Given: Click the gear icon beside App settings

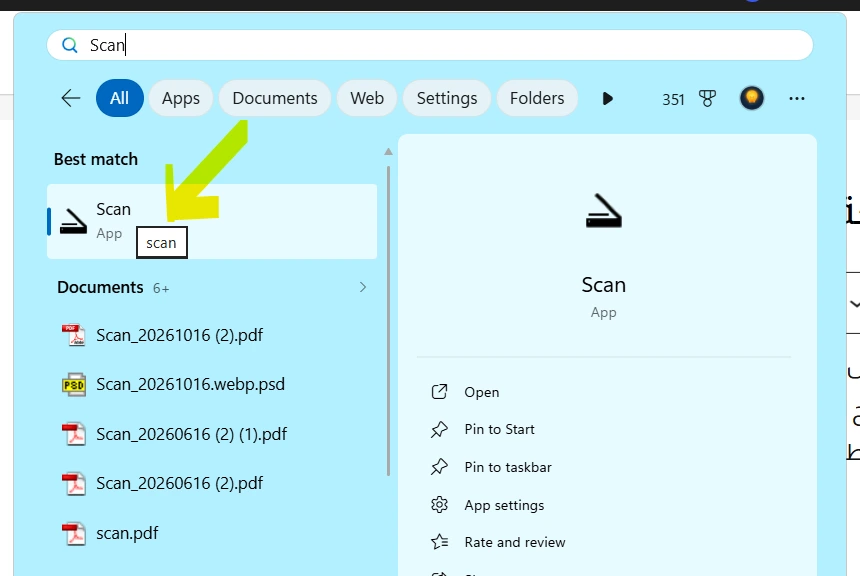Looking at the screenshot, I should [439, 505].
